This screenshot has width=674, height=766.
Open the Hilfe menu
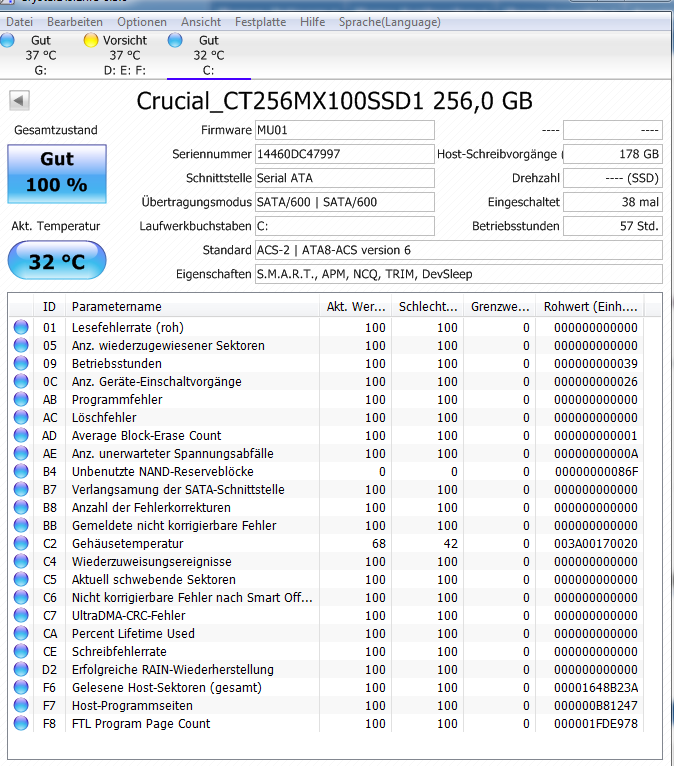313,22
